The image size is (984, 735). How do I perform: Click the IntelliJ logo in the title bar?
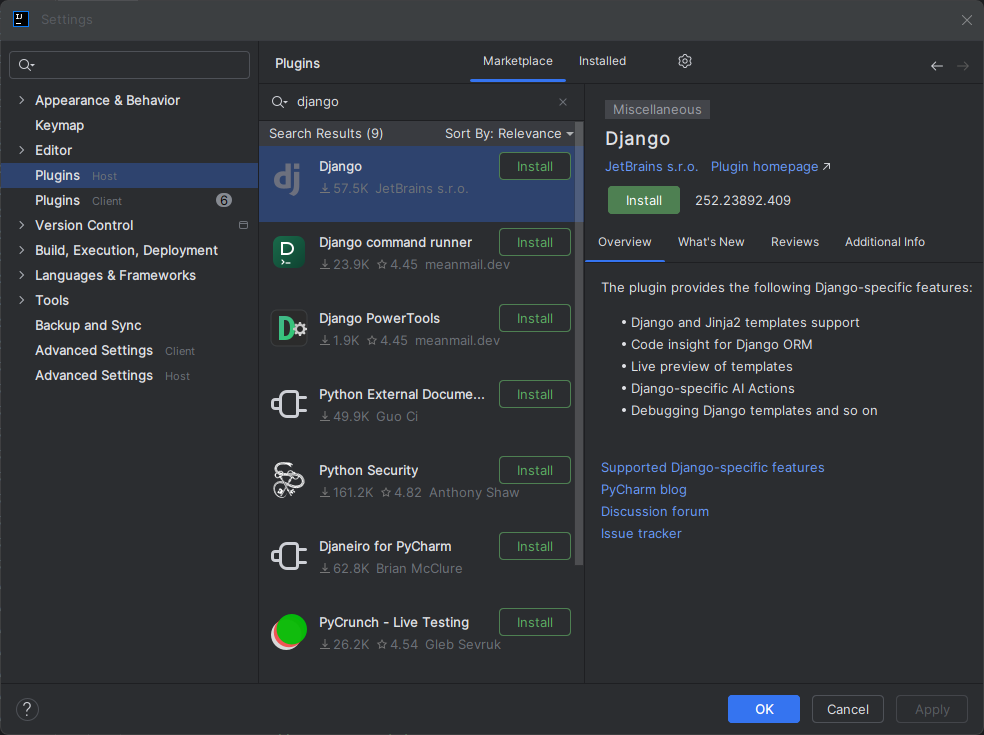[21, 19]
